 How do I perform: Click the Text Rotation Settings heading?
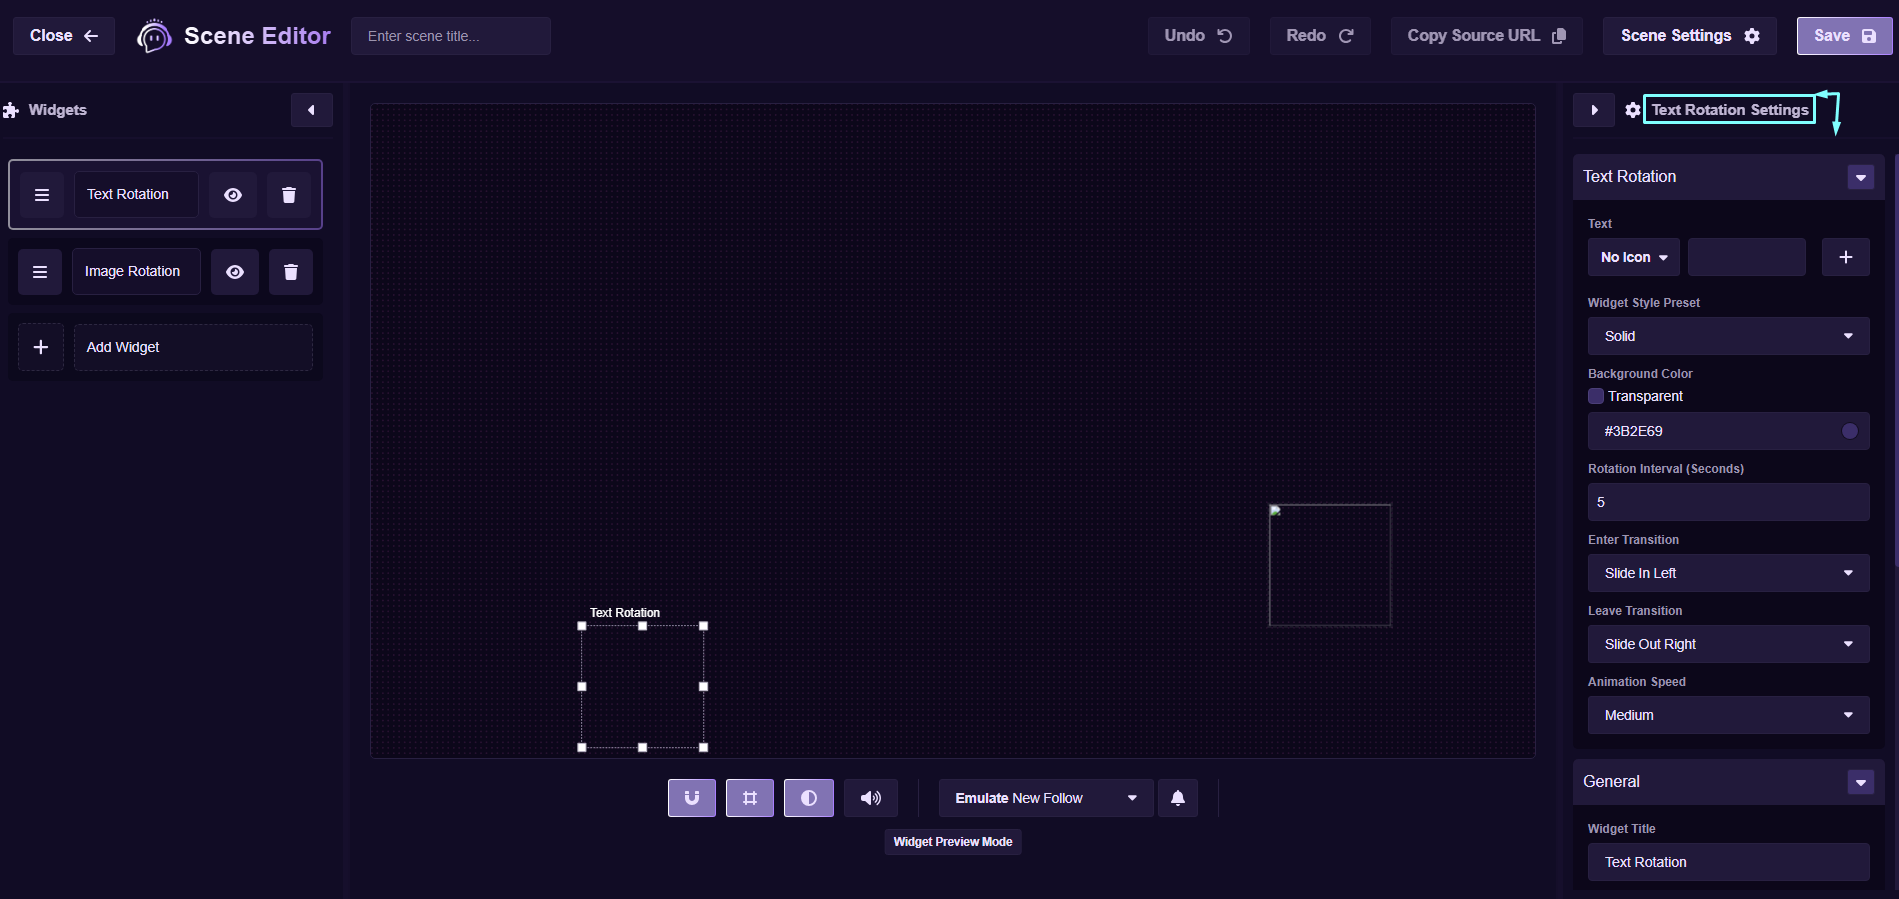[1730, 110]
